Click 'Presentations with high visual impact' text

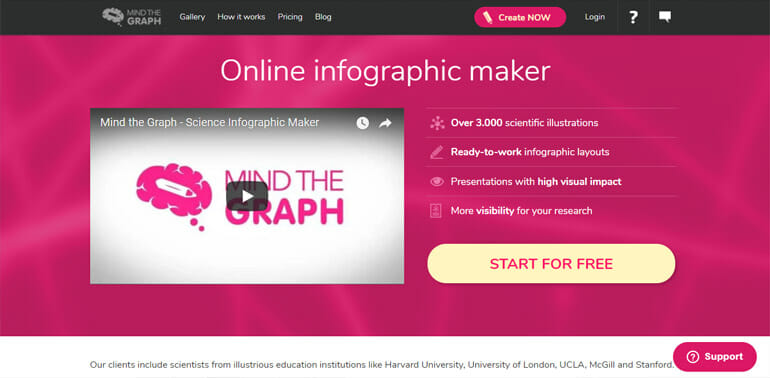[x=536, y=182]
